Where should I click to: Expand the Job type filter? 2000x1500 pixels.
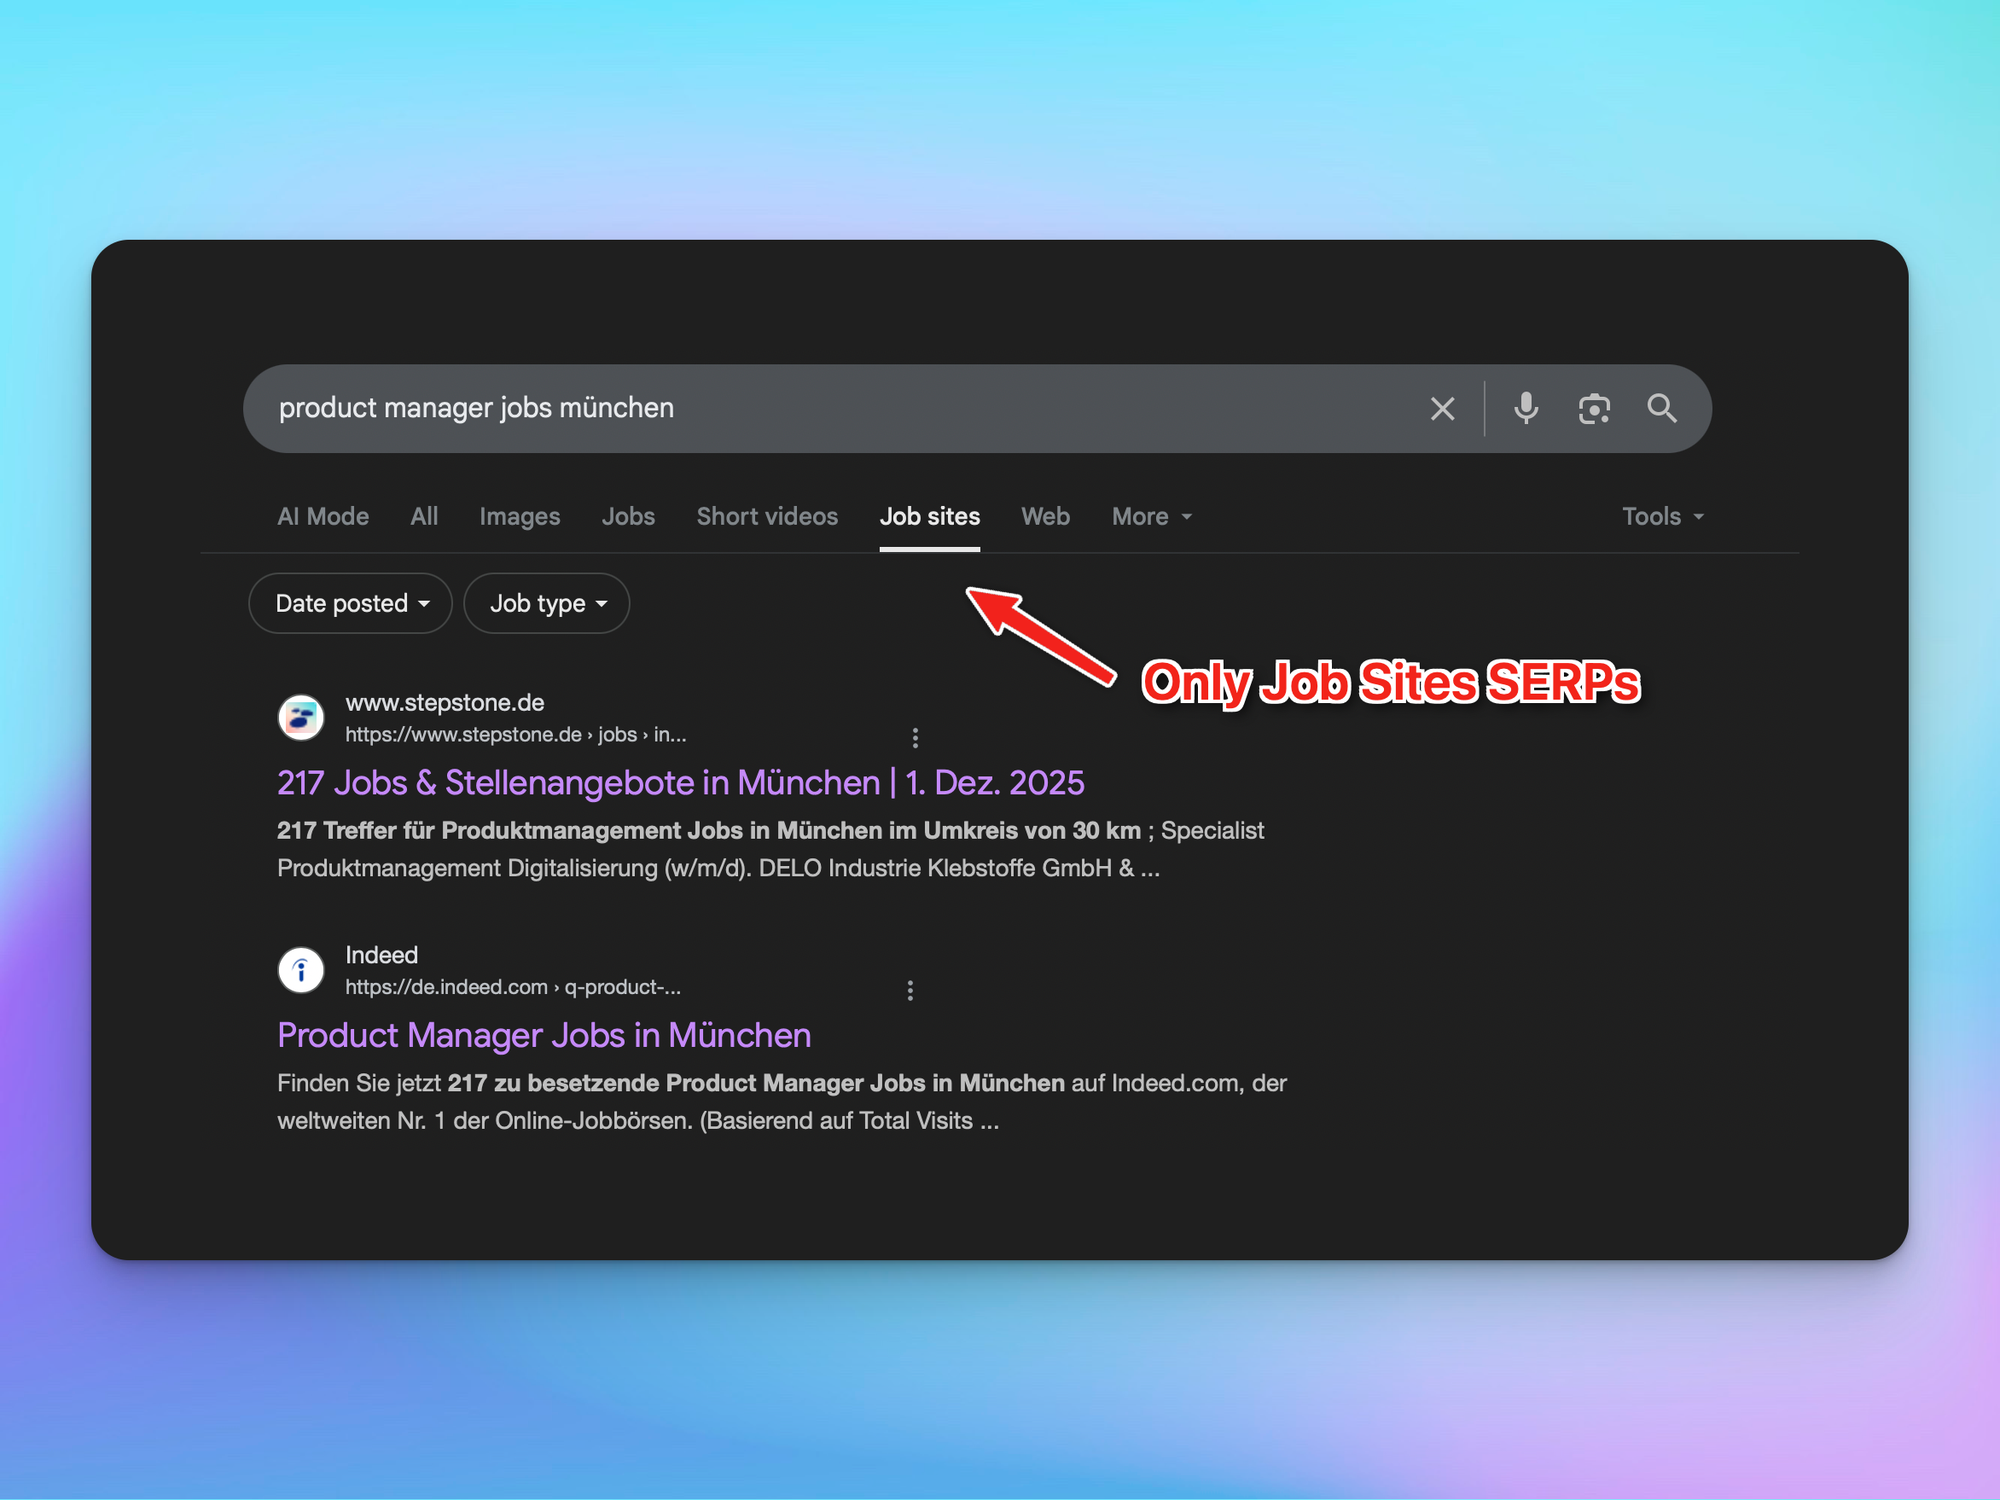tap(547, 603)
